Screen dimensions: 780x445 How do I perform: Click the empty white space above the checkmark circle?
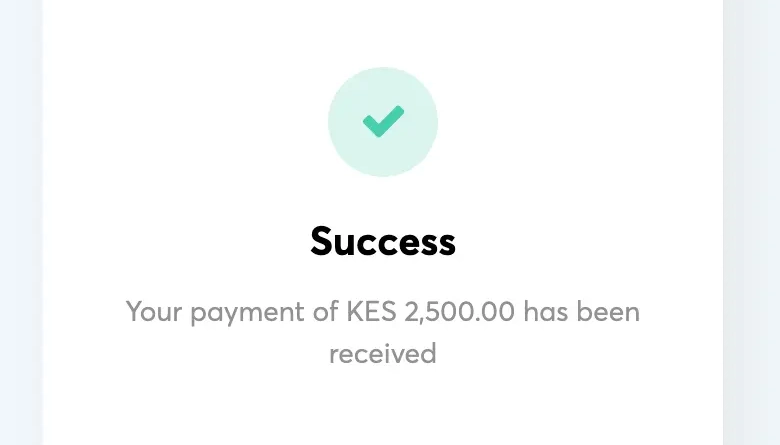pos(383,32)
